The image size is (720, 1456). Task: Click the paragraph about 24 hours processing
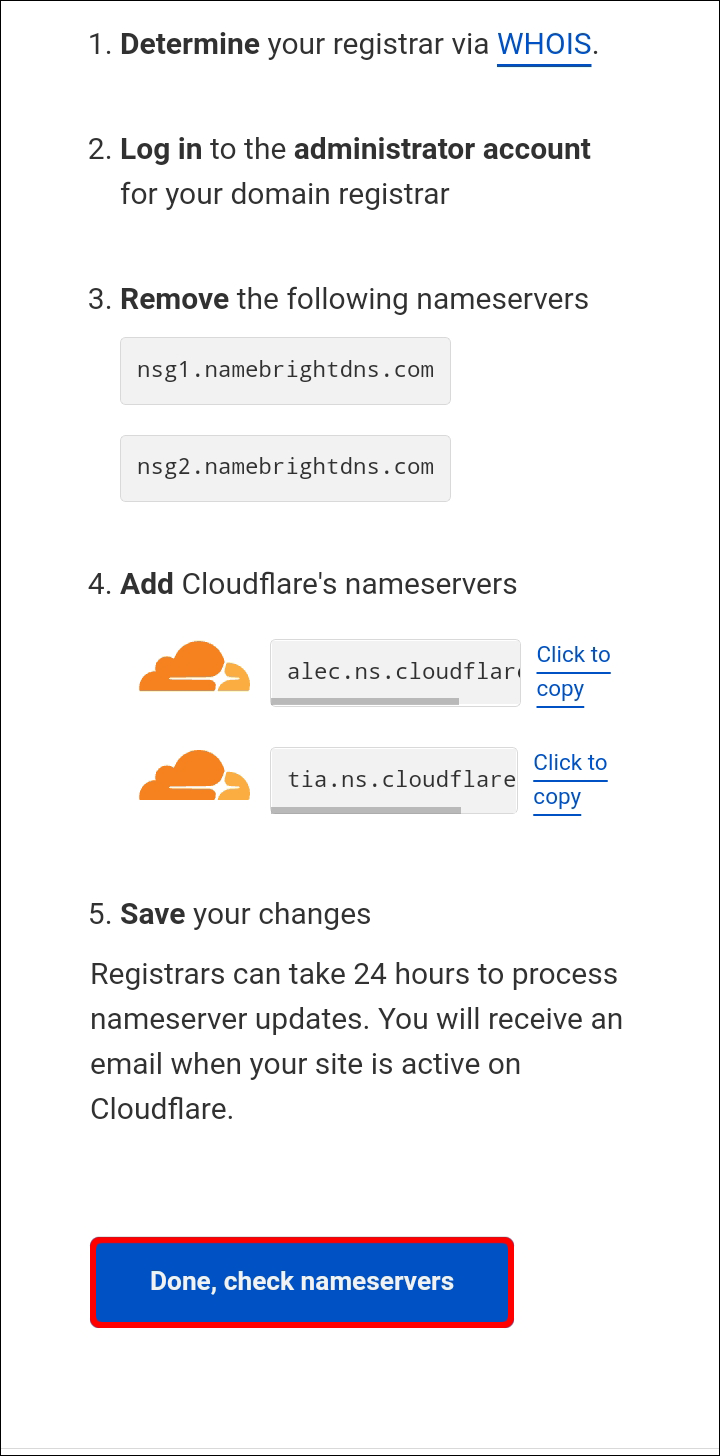[x=356, y=1041]
